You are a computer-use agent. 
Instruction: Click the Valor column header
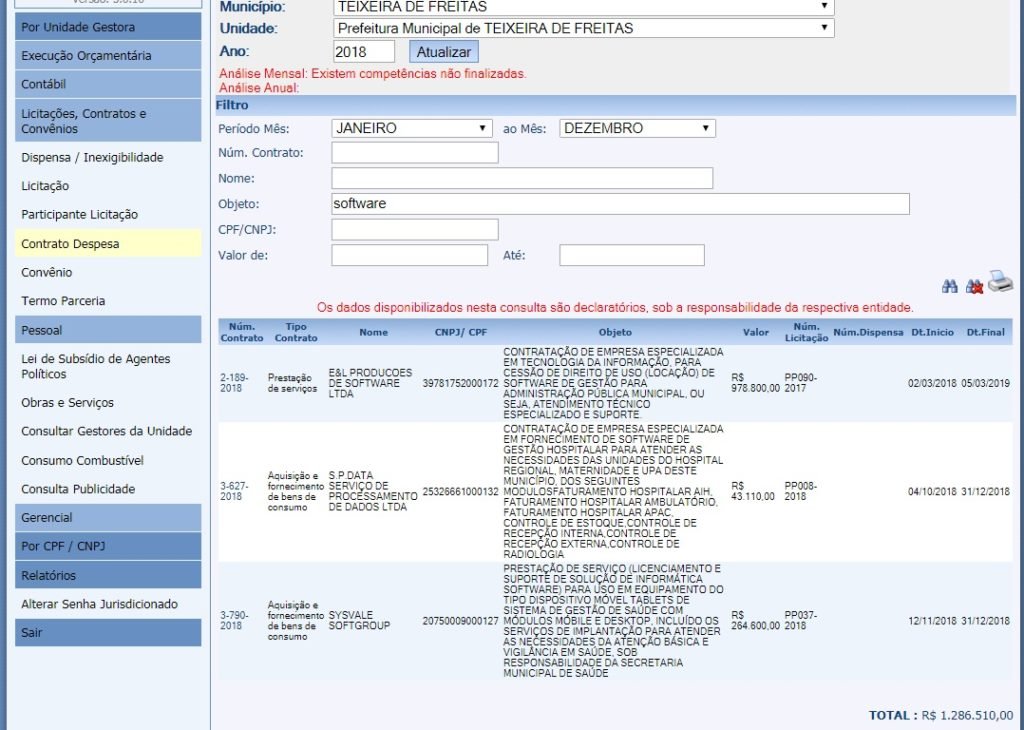click(756, 332)
